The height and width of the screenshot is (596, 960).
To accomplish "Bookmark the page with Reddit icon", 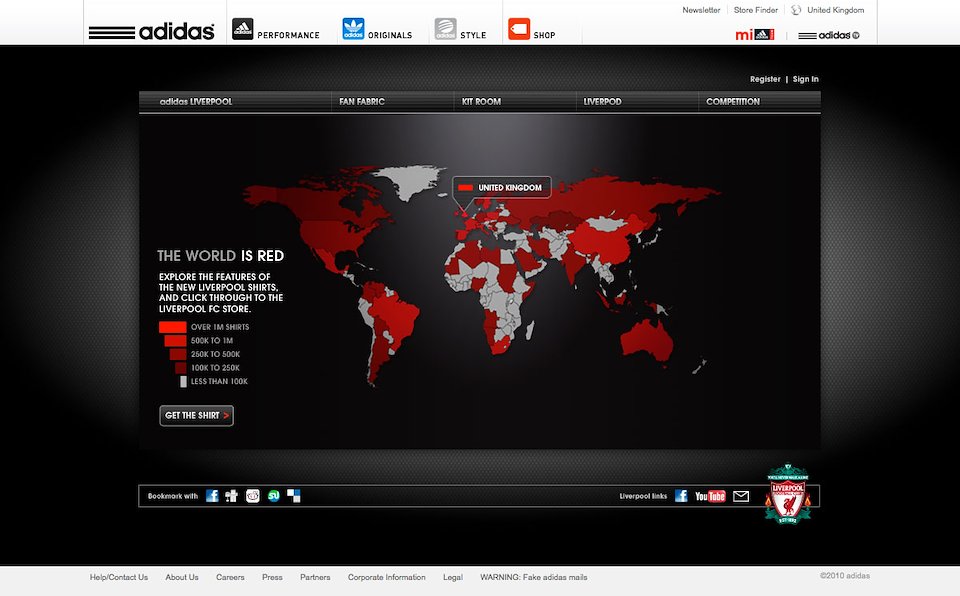I will 253,496.
